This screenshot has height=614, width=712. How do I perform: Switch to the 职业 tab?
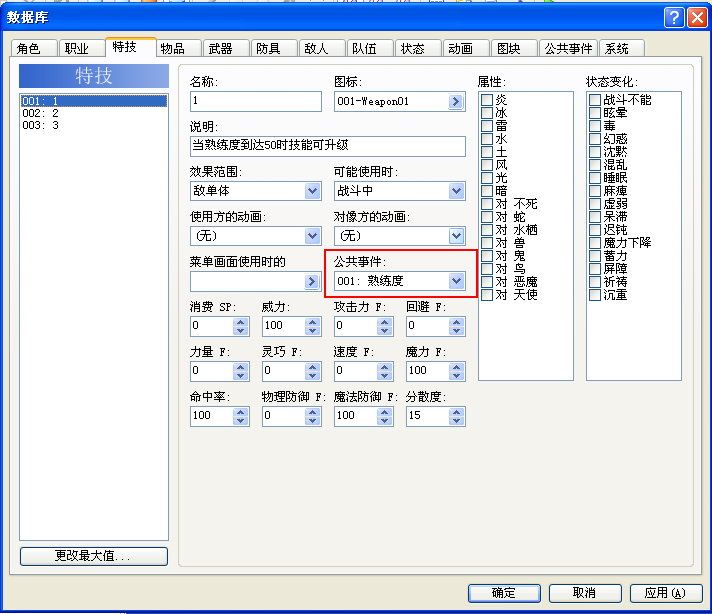pos(81,48)
